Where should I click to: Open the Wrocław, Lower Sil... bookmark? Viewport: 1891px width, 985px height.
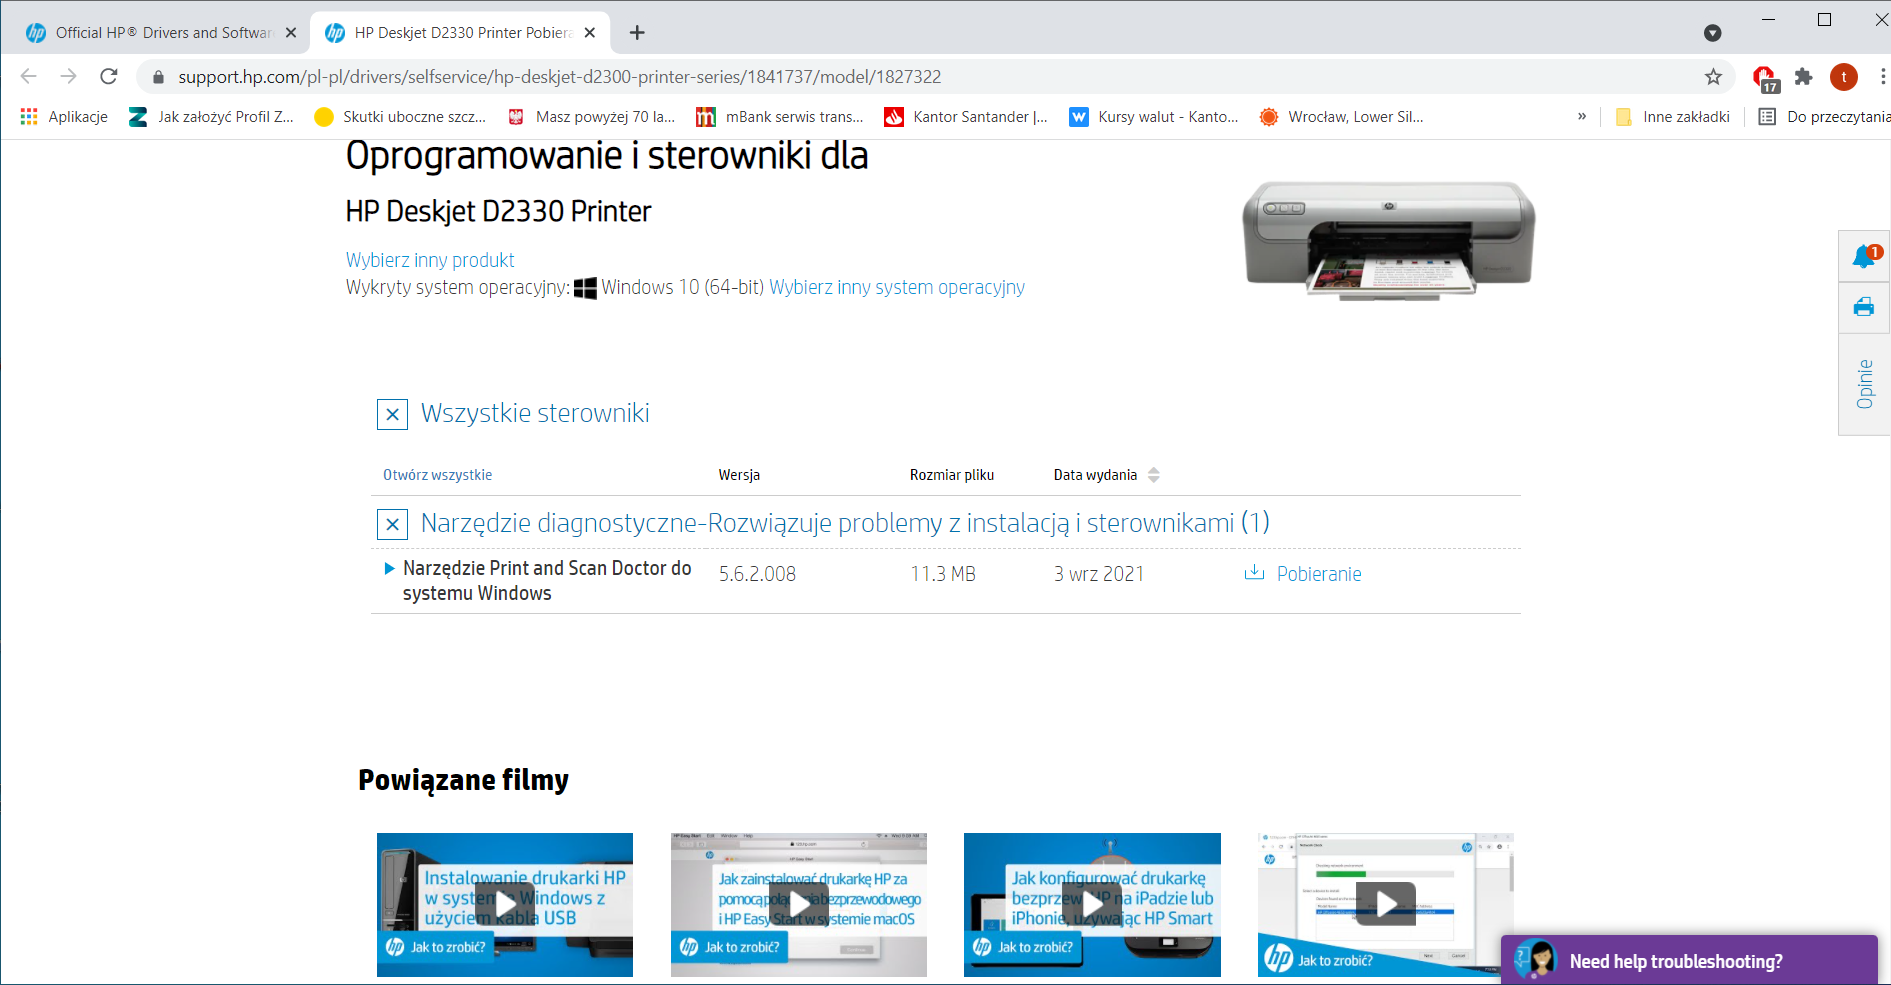click(1341, 117)
